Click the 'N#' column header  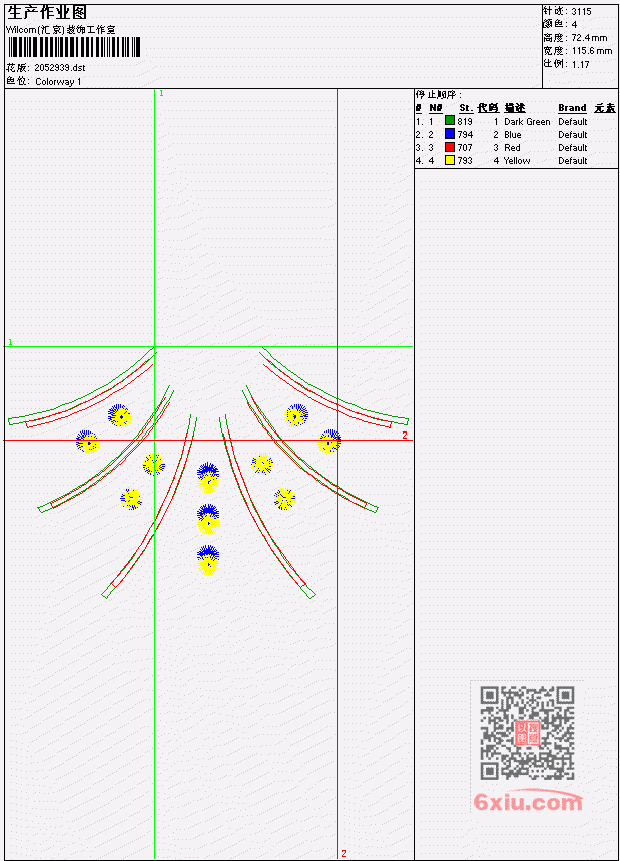435,108
